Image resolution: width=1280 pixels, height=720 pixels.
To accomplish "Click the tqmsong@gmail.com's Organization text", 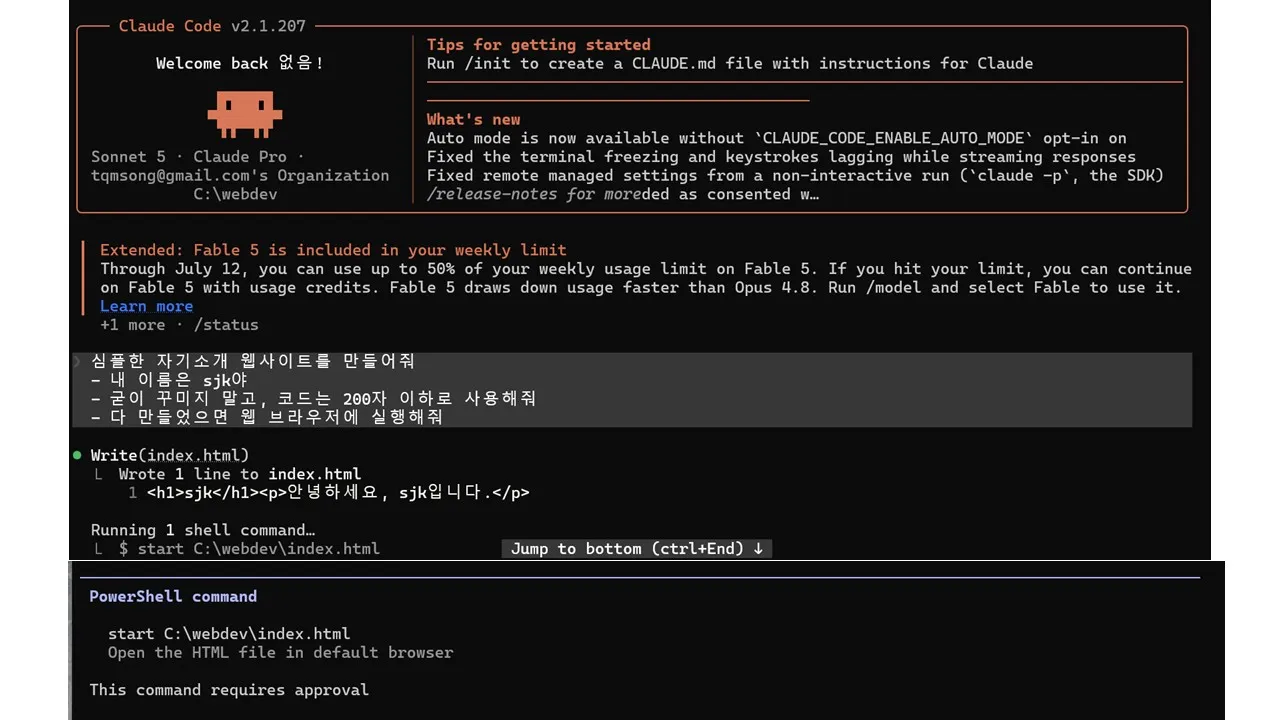I will [240, 175].
